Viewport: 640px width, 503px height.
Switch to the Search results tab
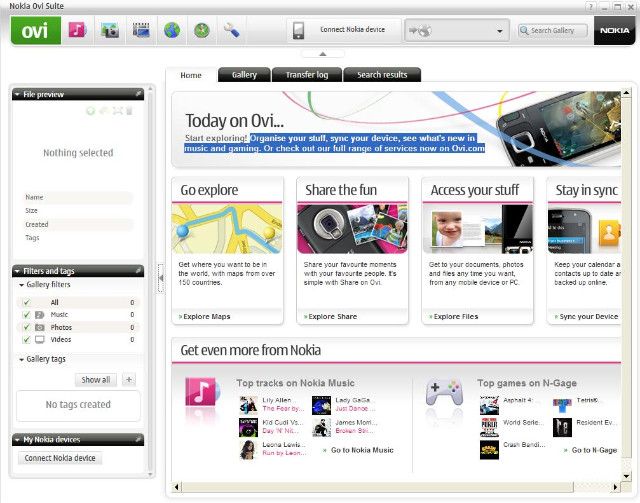(382, 75)
